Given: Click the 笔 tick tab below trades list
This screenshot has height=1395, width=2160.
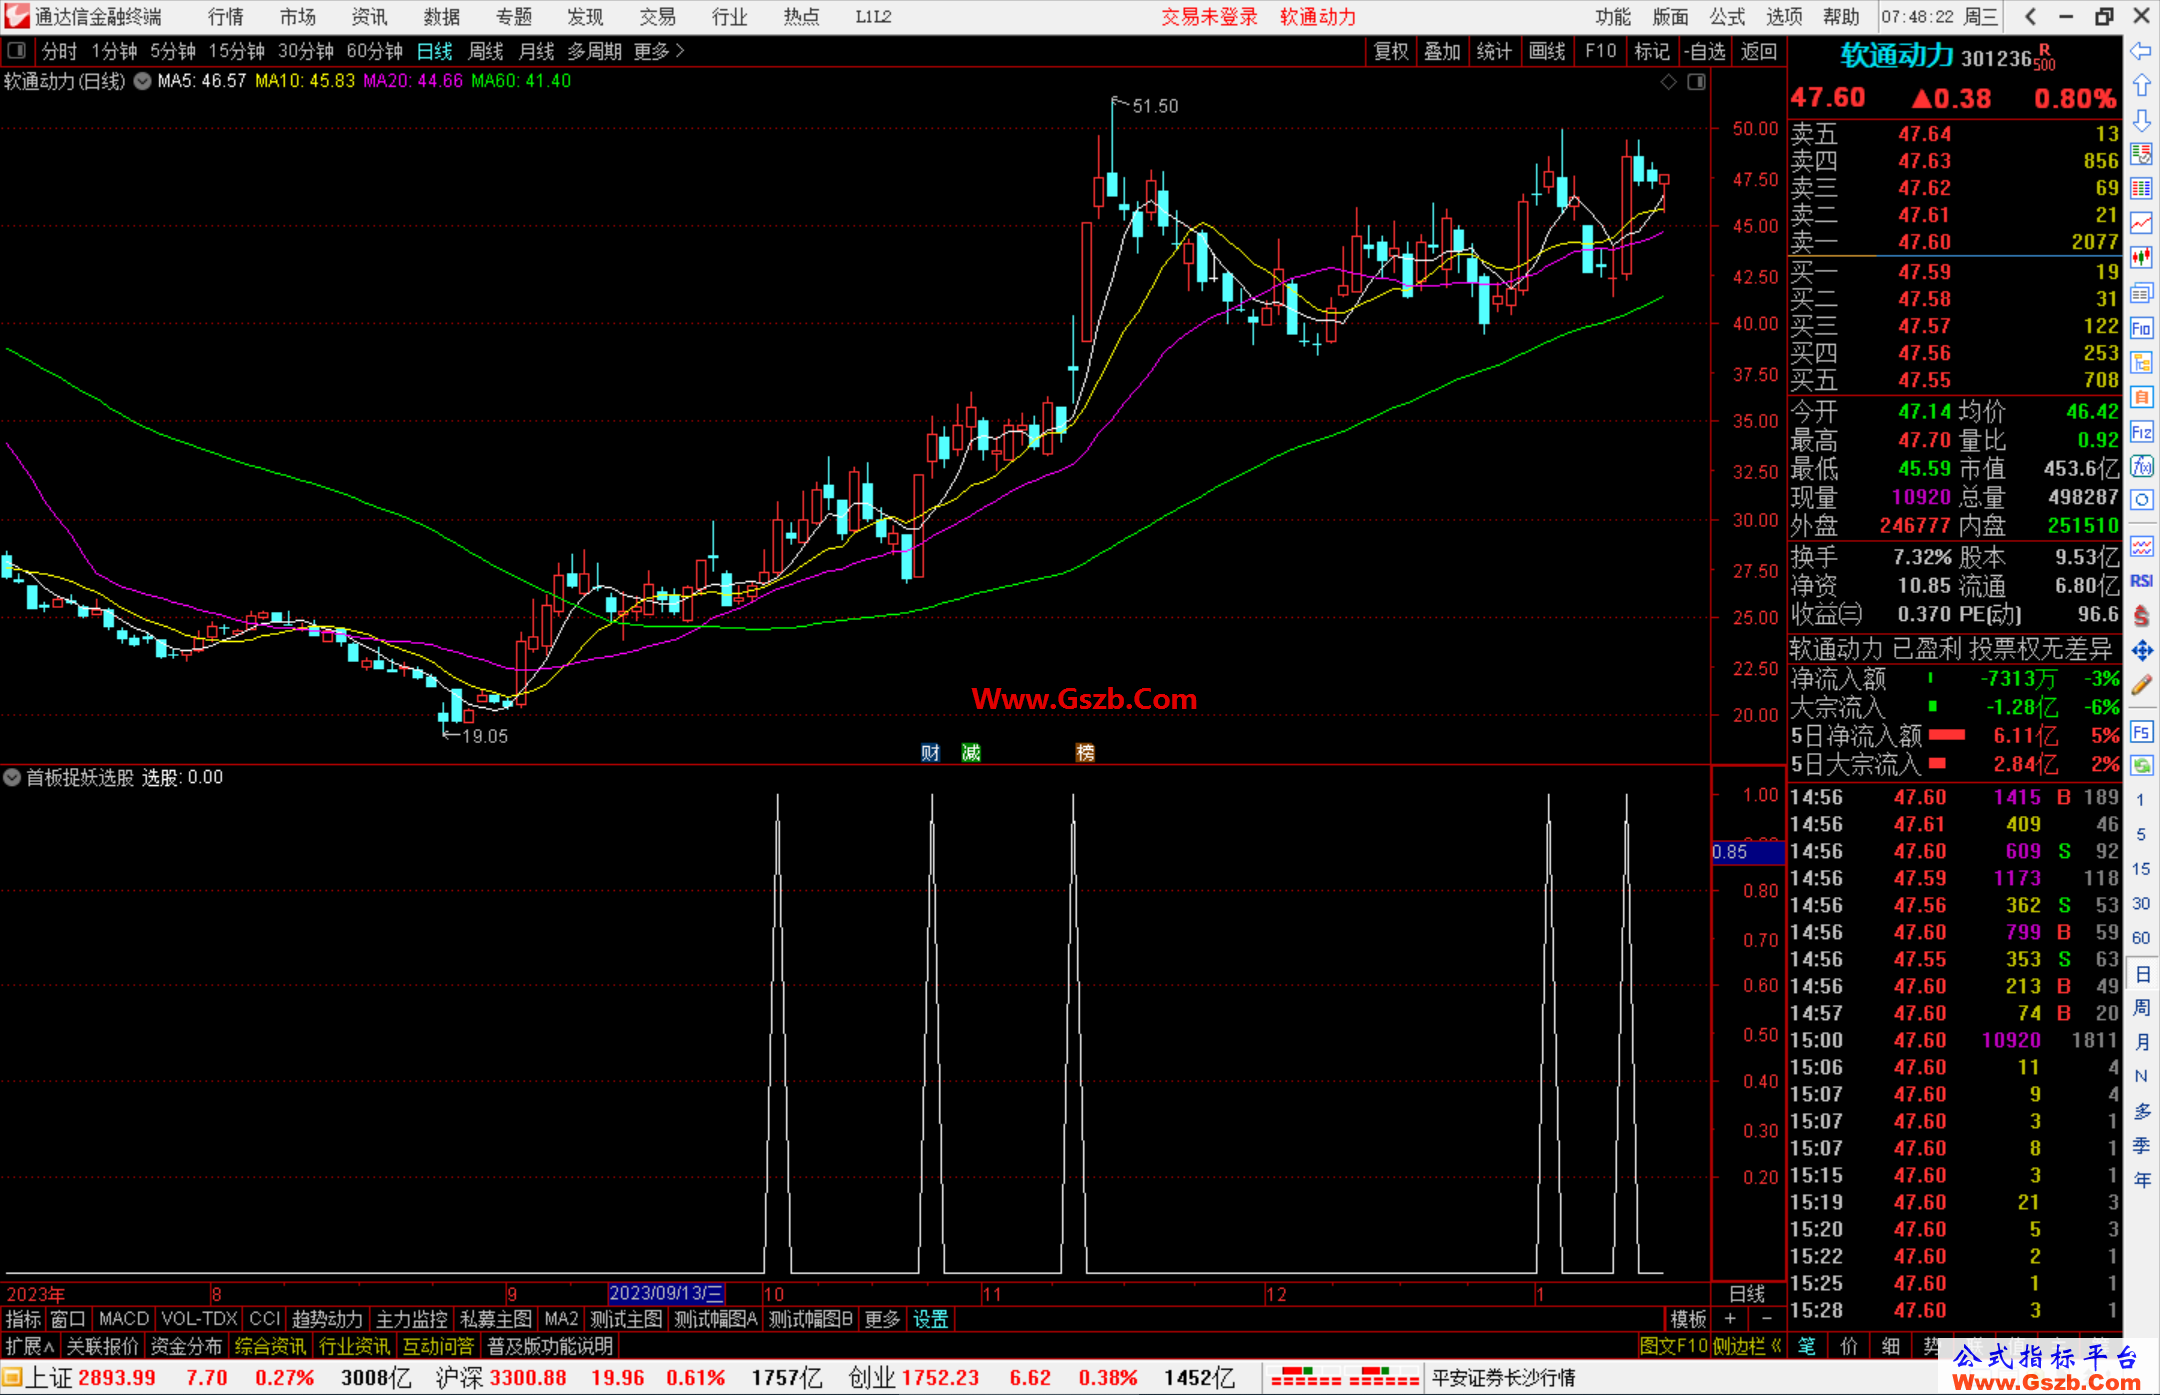Looking at the screenshot, I should pos(1806,1346).
